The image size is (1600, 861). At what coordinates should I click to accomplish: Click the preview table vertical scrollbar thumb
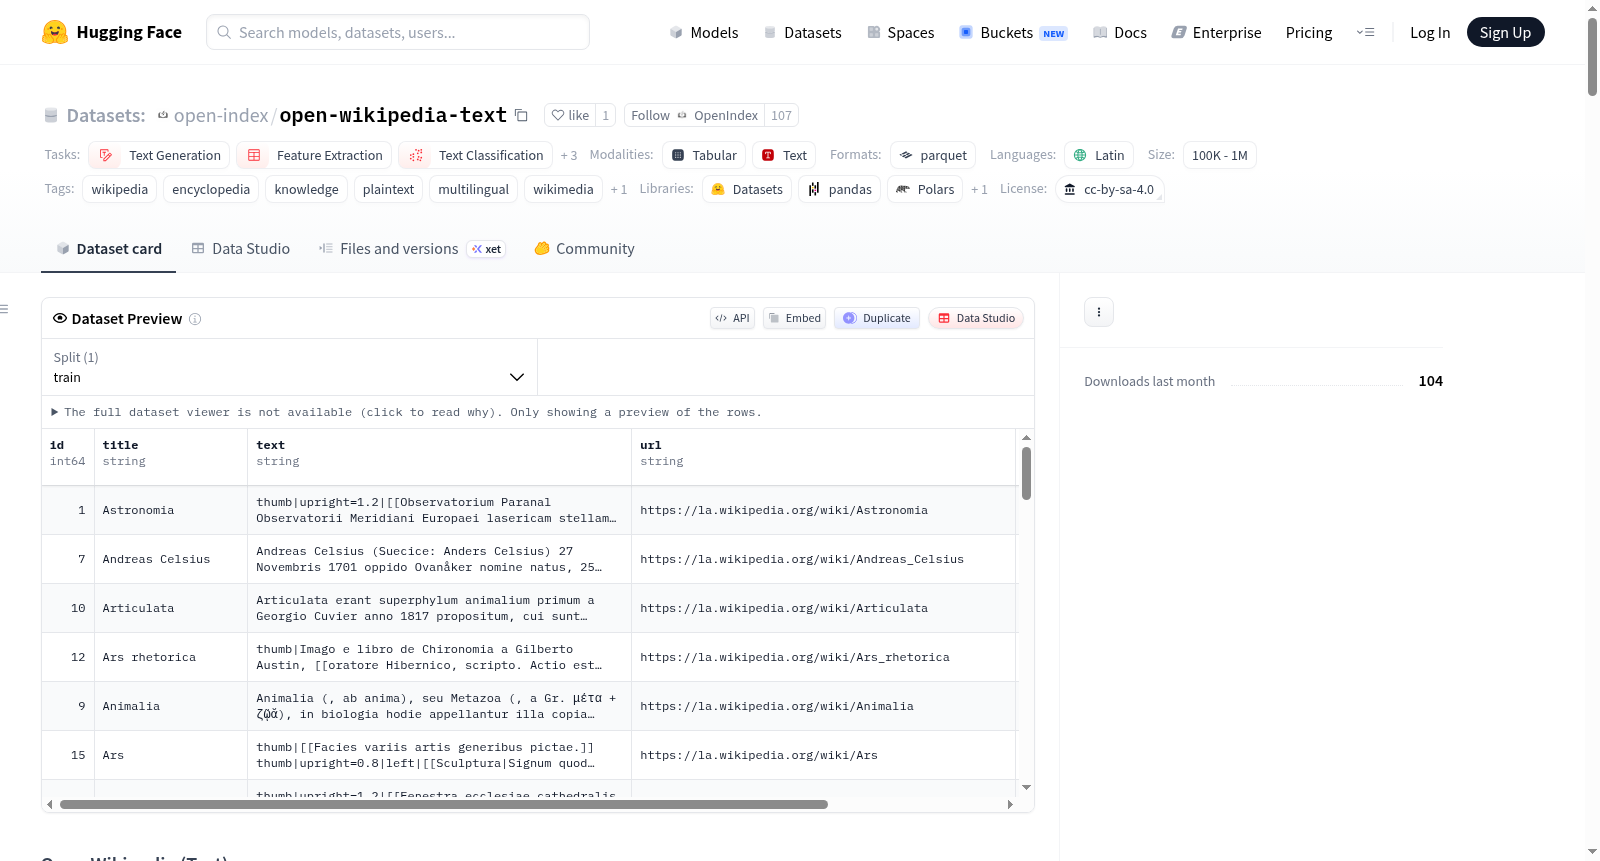tap(1026, 473)
